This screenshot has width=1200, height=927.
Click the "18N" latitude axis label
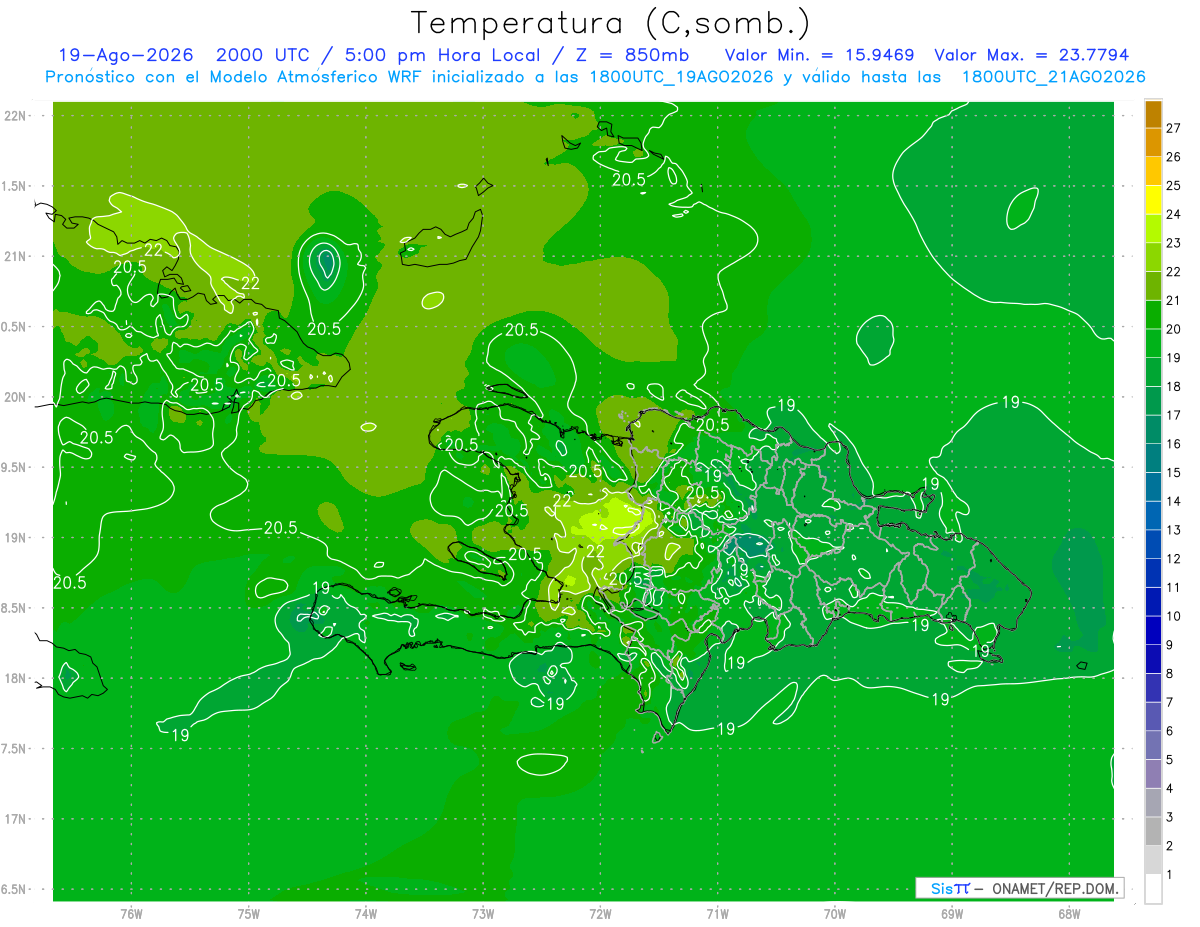pos(17,679)
